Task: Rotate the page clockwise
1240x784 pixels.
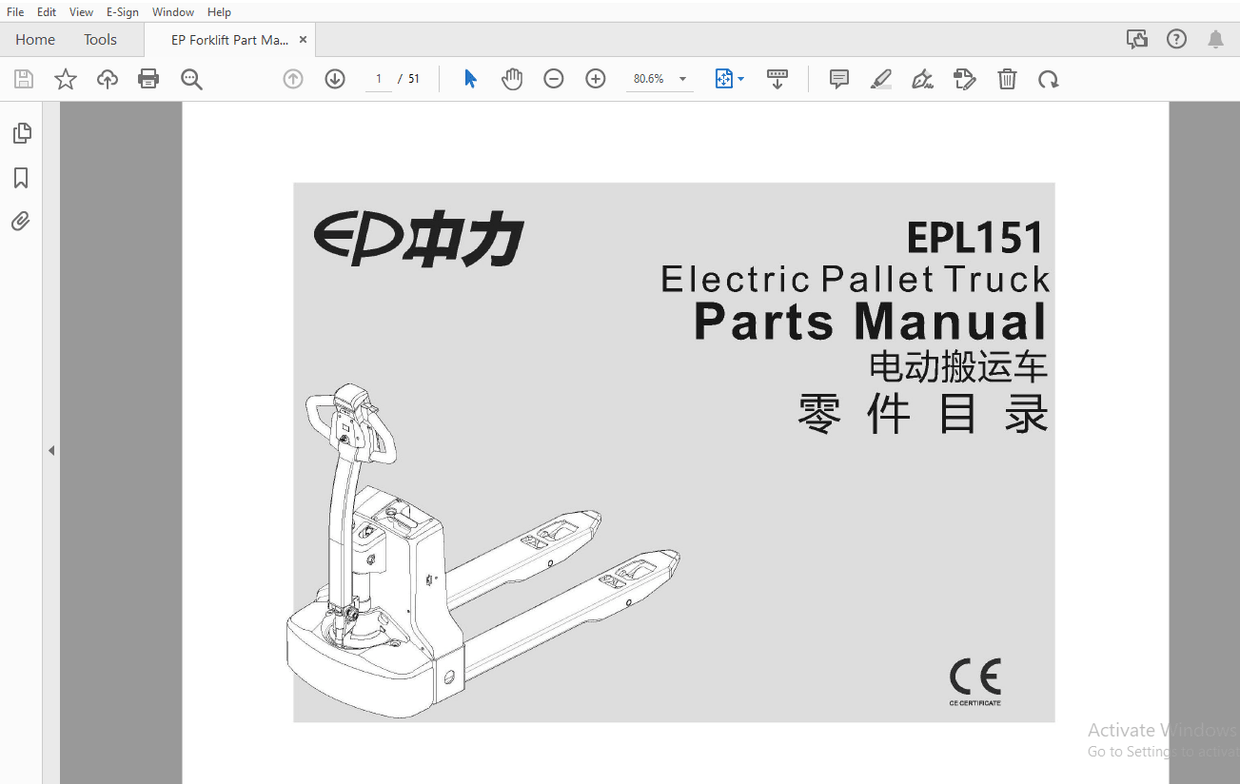Action: click(x=1048, y=78)
